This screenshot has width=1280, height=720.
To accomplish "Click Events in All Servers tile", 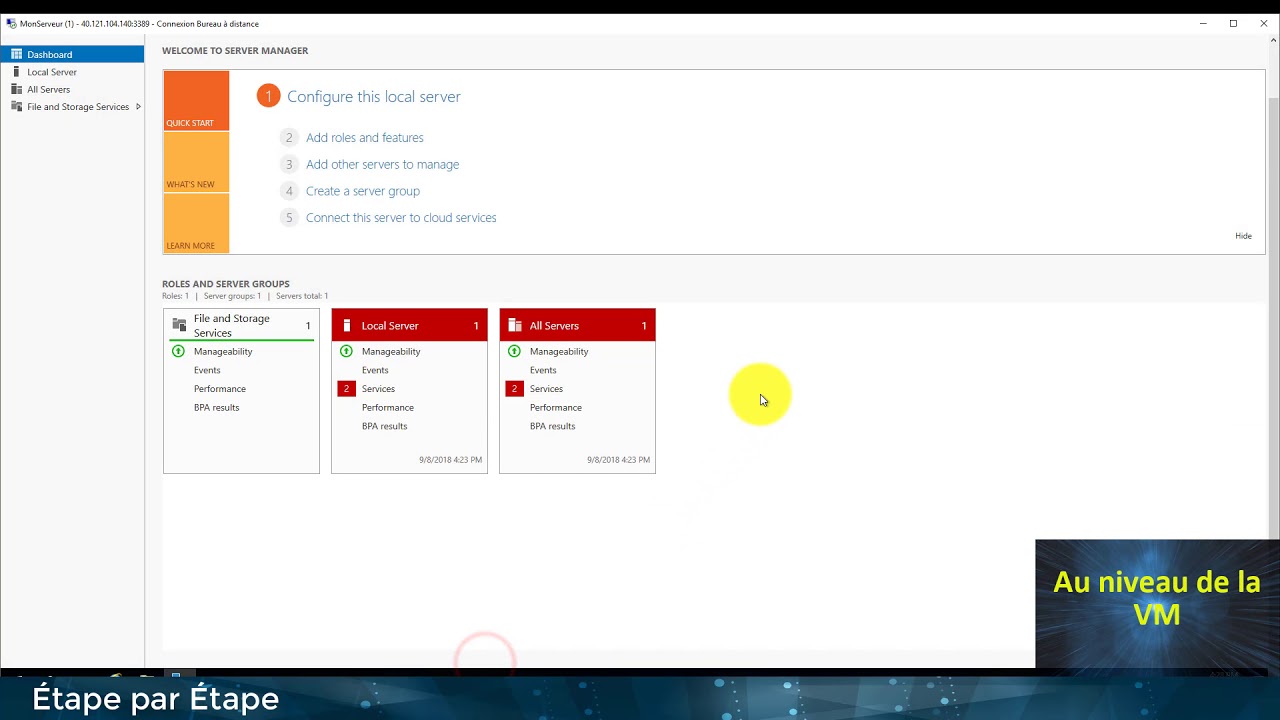I will pyautogui.click(x=543, y=370).
